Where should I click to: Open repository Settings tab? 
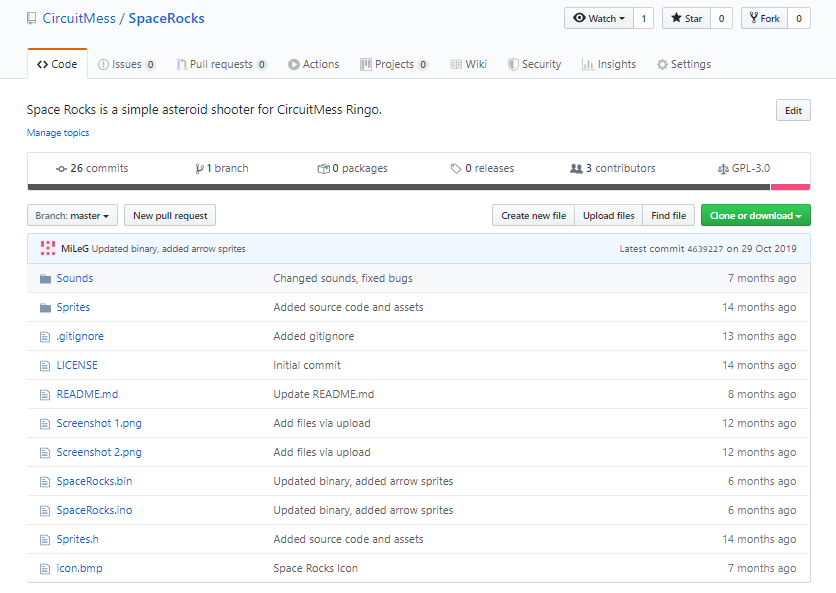pyautogui.click(x=684, y=65)
